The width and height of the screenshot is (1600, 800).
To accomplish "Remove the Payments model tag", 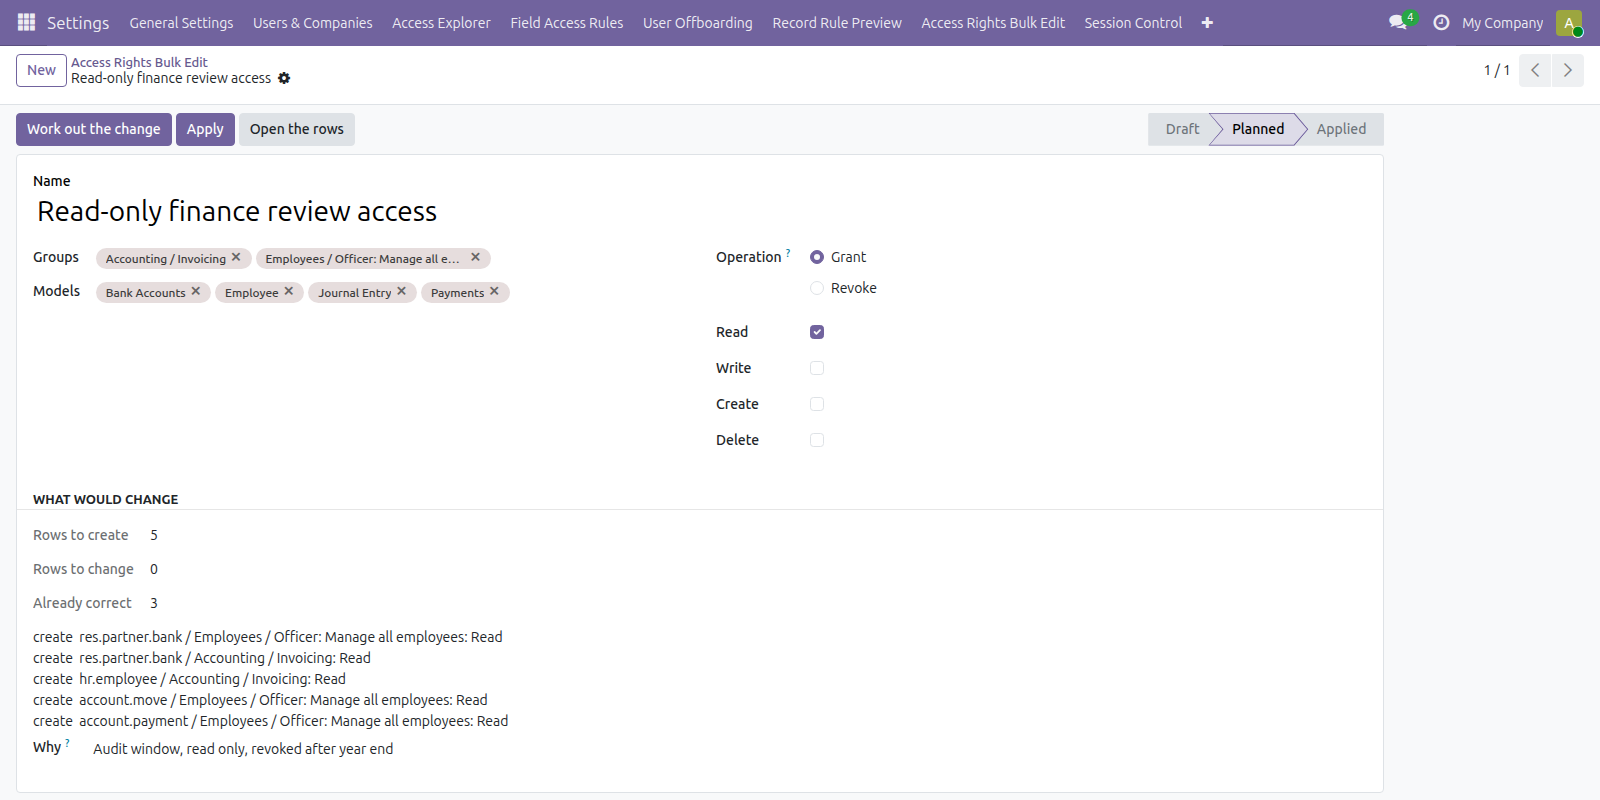I will click(x=494, y=291).
